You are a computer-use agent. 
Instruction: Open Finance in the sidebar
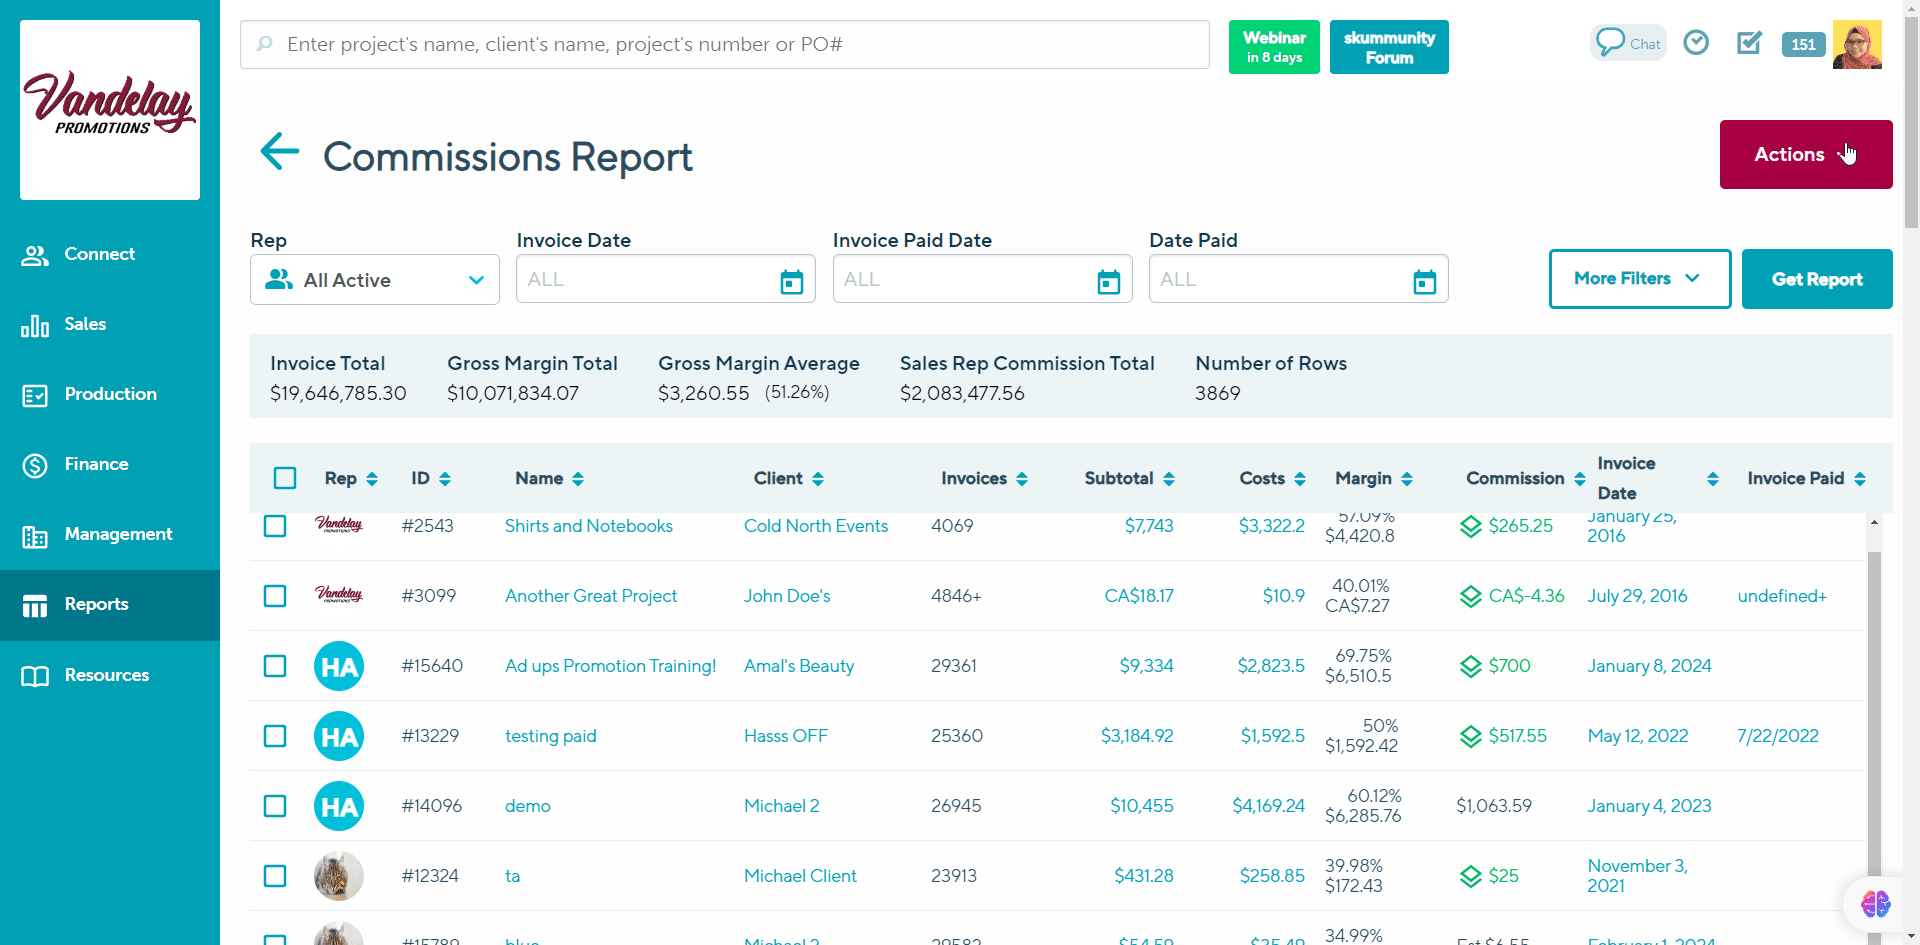pos(96,464)
